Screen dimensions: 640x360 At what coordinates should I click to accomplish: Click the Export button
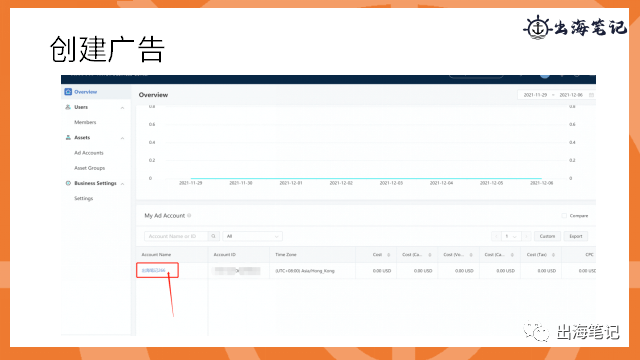point(576,236)
